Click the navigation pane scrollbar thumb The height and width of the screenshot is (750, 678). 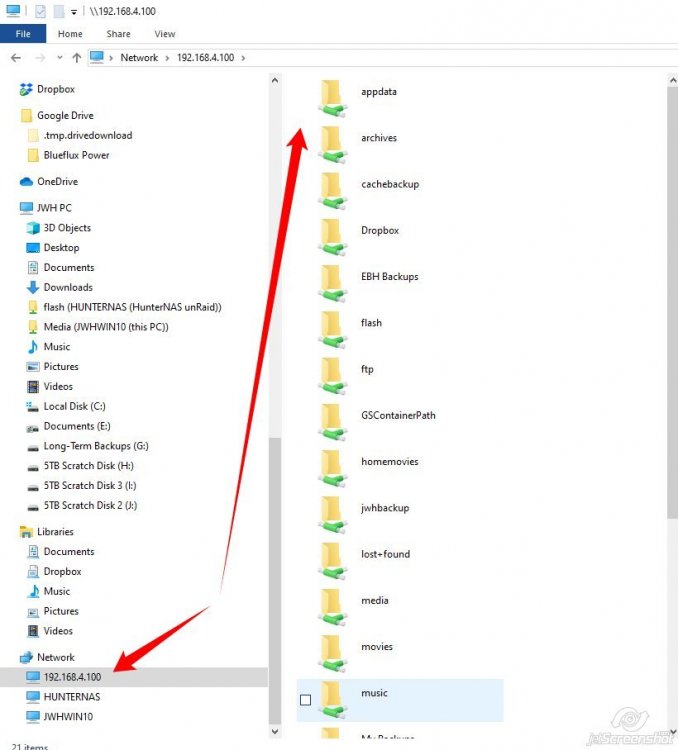[275, 580]
